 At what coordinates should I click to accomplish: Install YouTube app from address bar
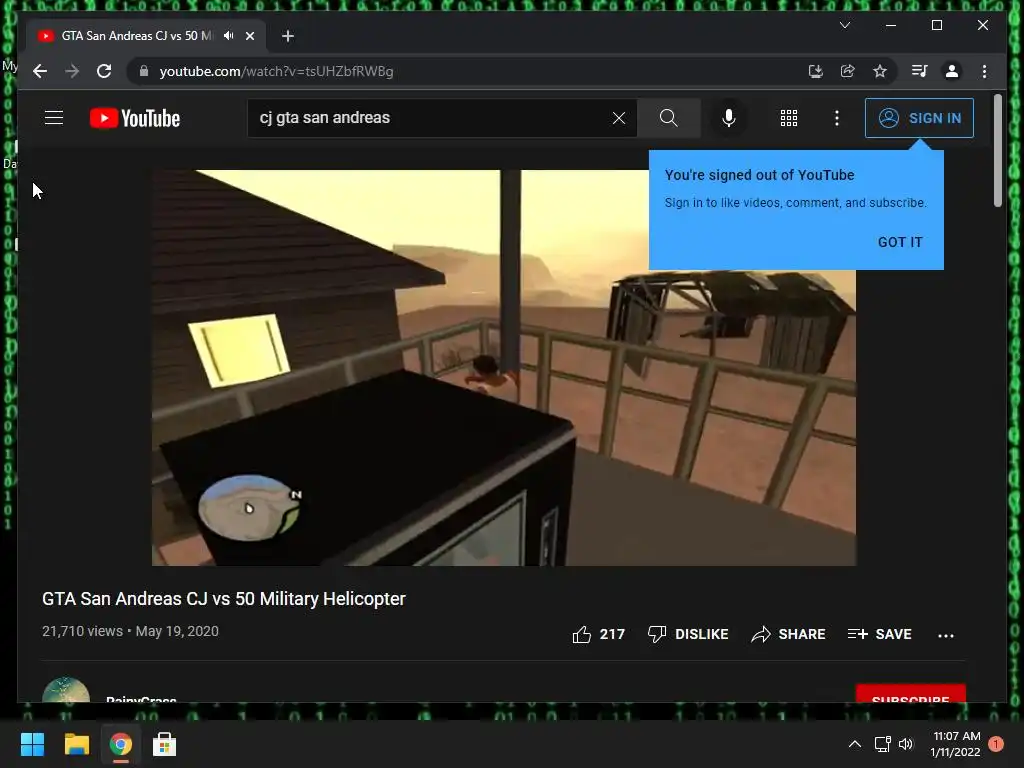pos(815,71)
